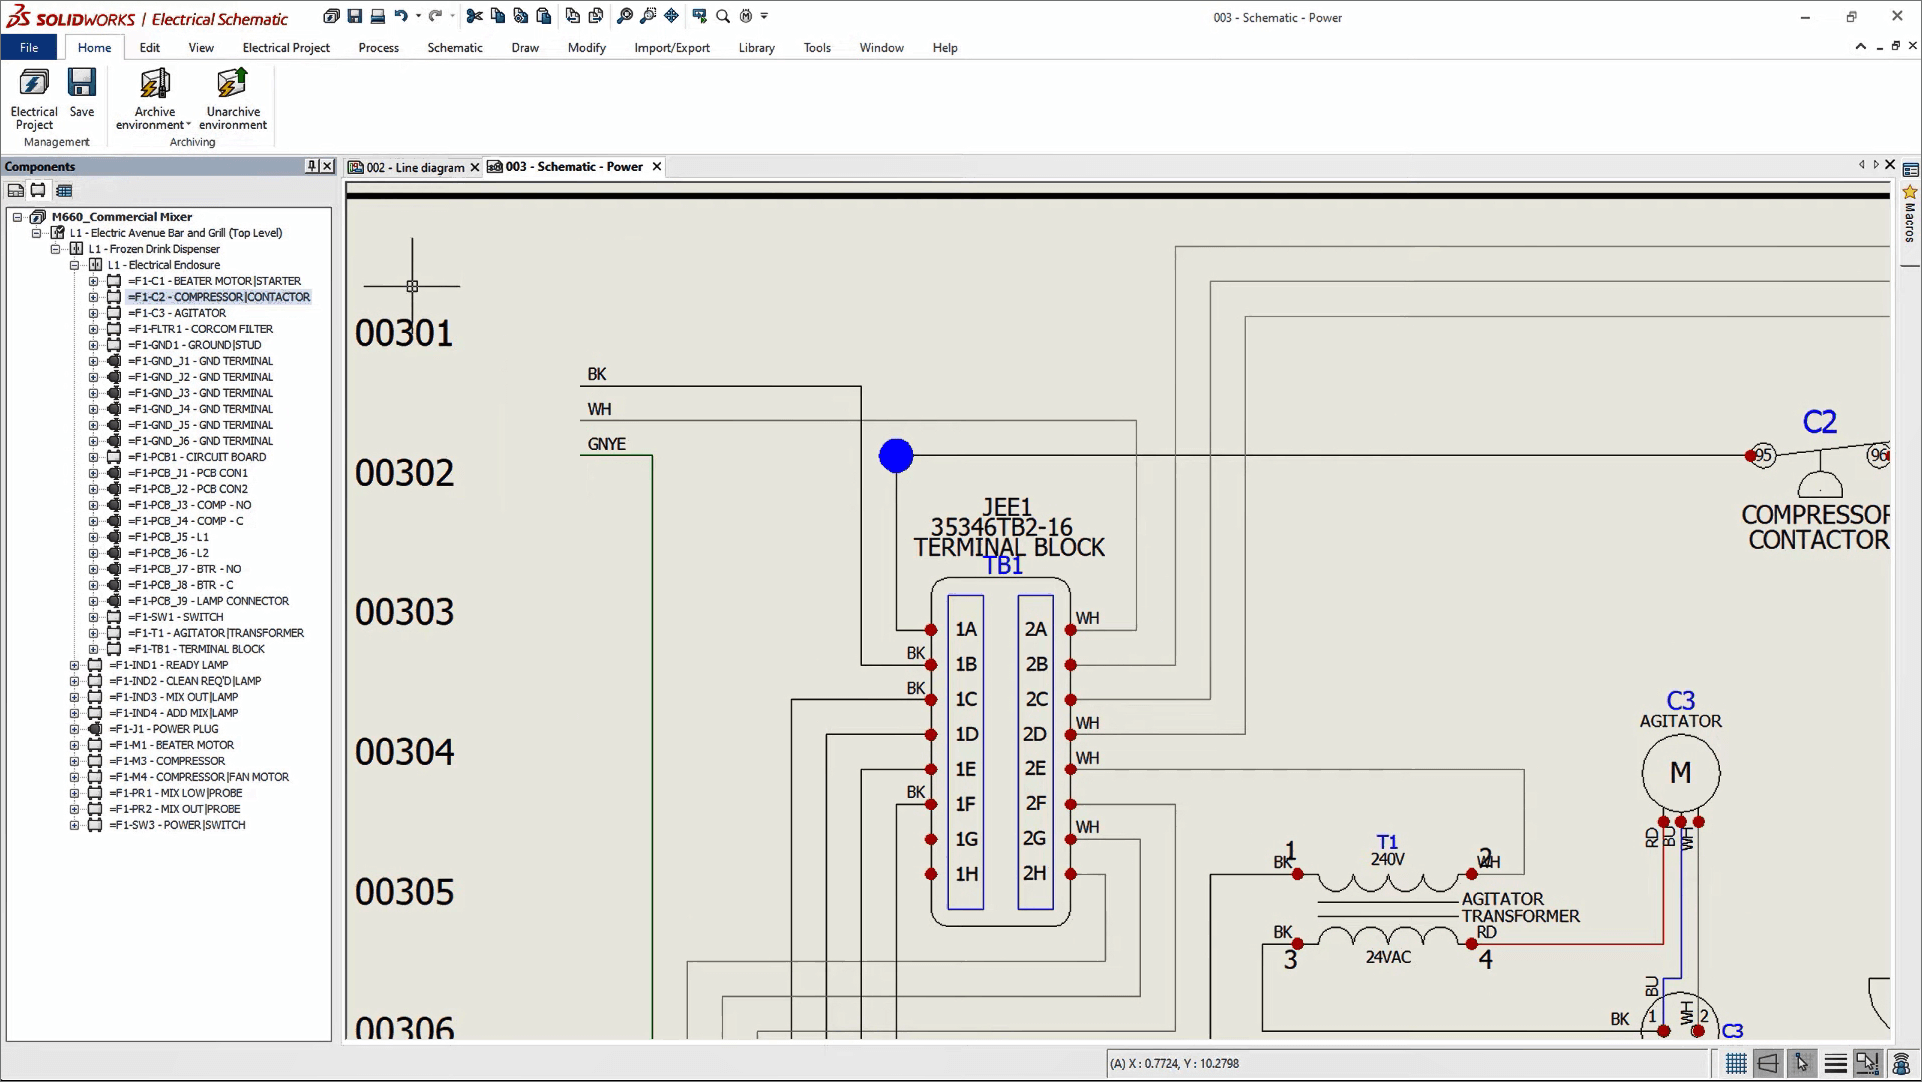This screenshot has width=1922, height=1082.
Task: Close the Components panel
Action: point(327,166)
